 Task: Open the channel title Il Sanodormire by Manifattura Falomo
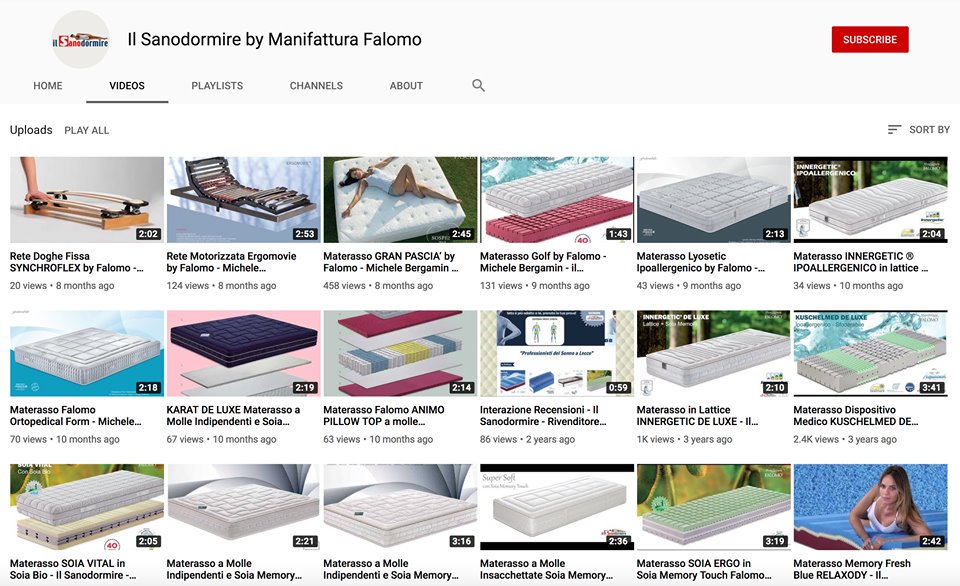click(x=274, y=40)
